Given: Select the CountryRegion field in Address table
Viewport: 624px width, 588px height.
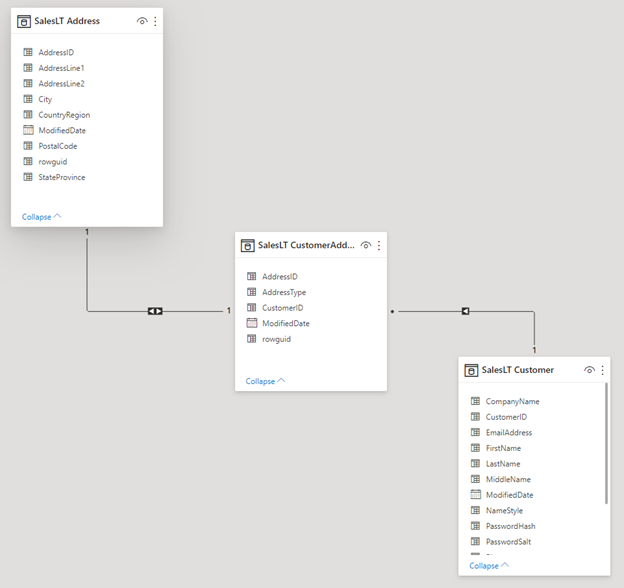Looking at the screenshot, I should (64, 115).
